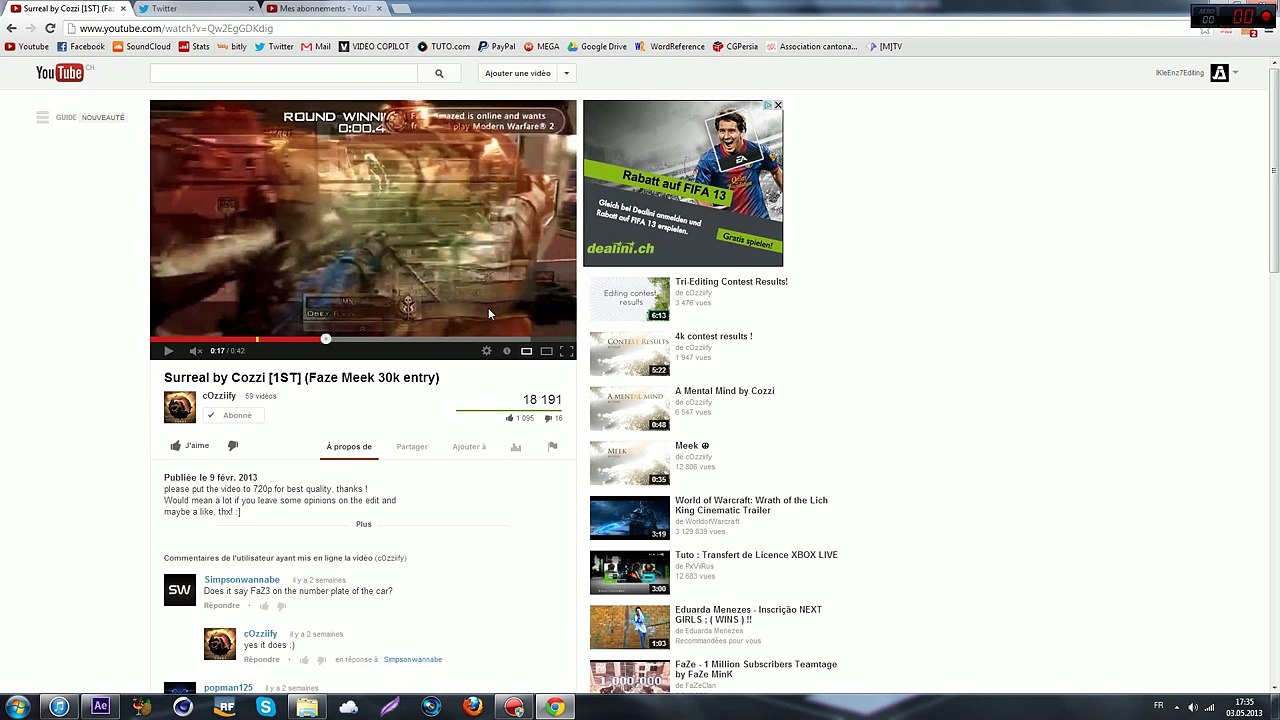The image size is (1280, 720).
Task: Click the seek bar handle on video
Action: click(326, 339)
